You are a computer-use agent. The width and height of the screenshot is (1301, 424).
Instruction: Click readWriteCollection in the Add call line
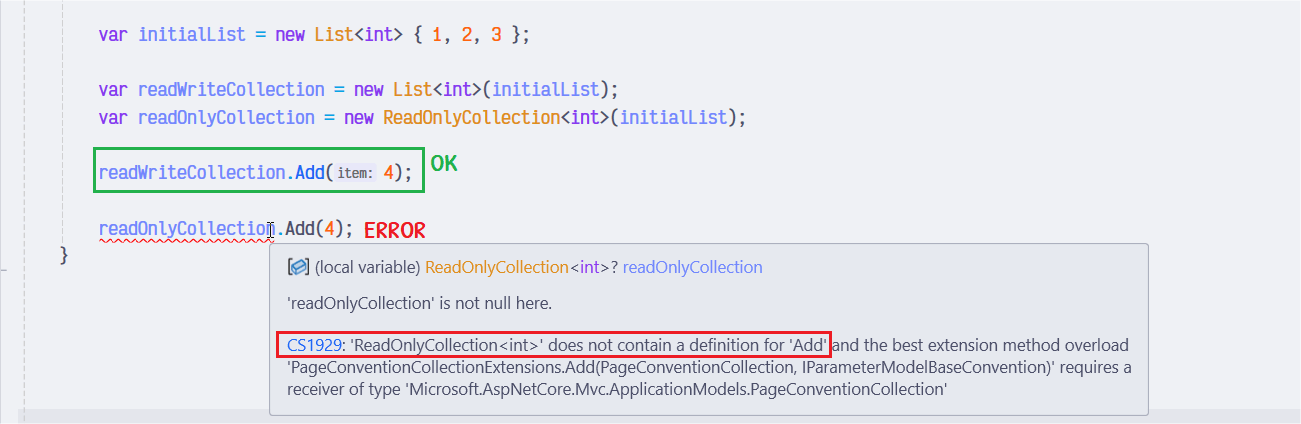(x=192, y=172)
